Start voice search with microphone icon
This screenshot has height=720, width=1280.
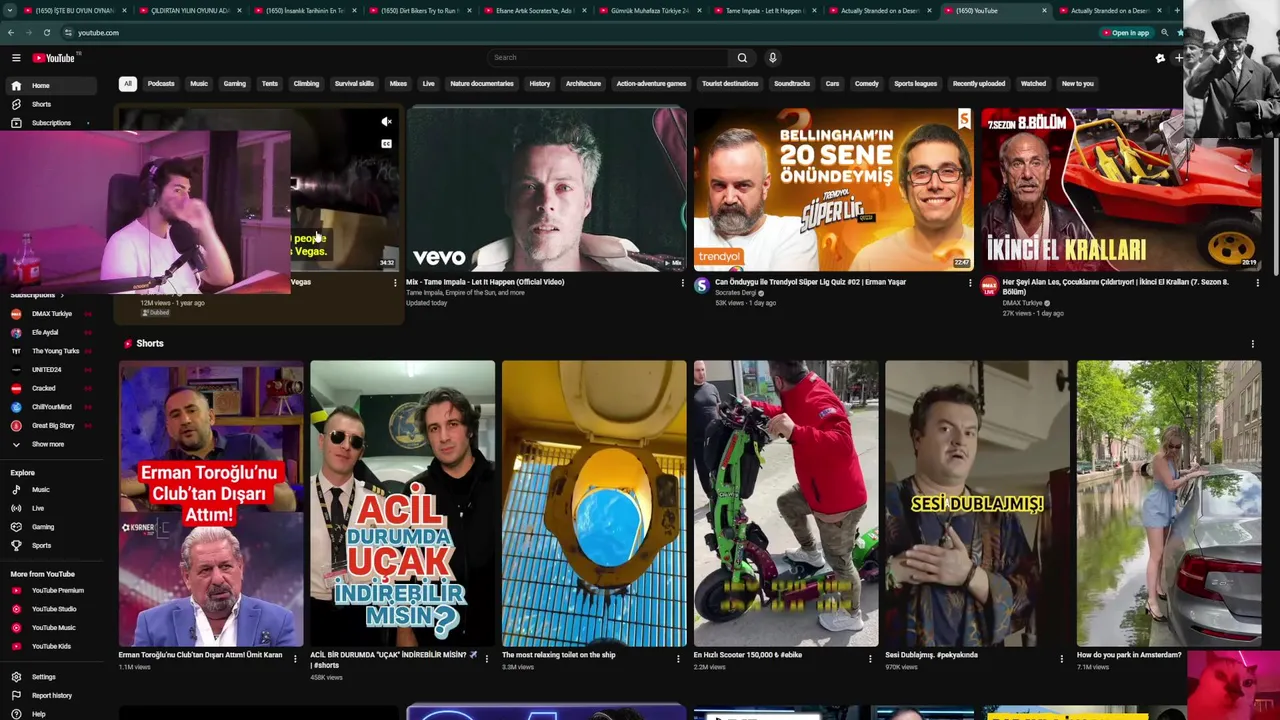click(x=772, y=58)
